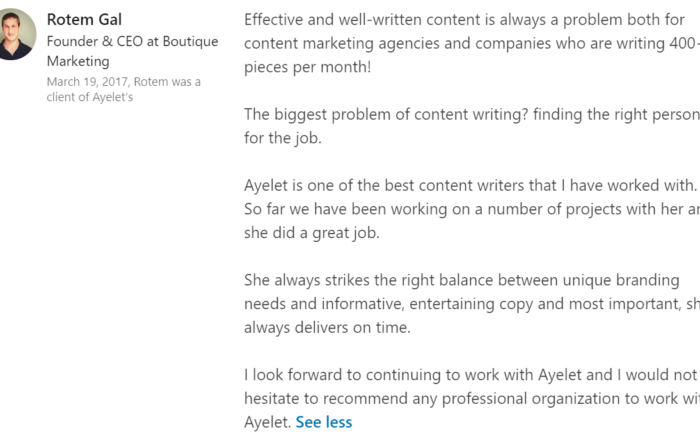700x441 pixels.
Task: Click the line "I look forward to continuing"
Action: pyautogui.click(x=471, y=375)
